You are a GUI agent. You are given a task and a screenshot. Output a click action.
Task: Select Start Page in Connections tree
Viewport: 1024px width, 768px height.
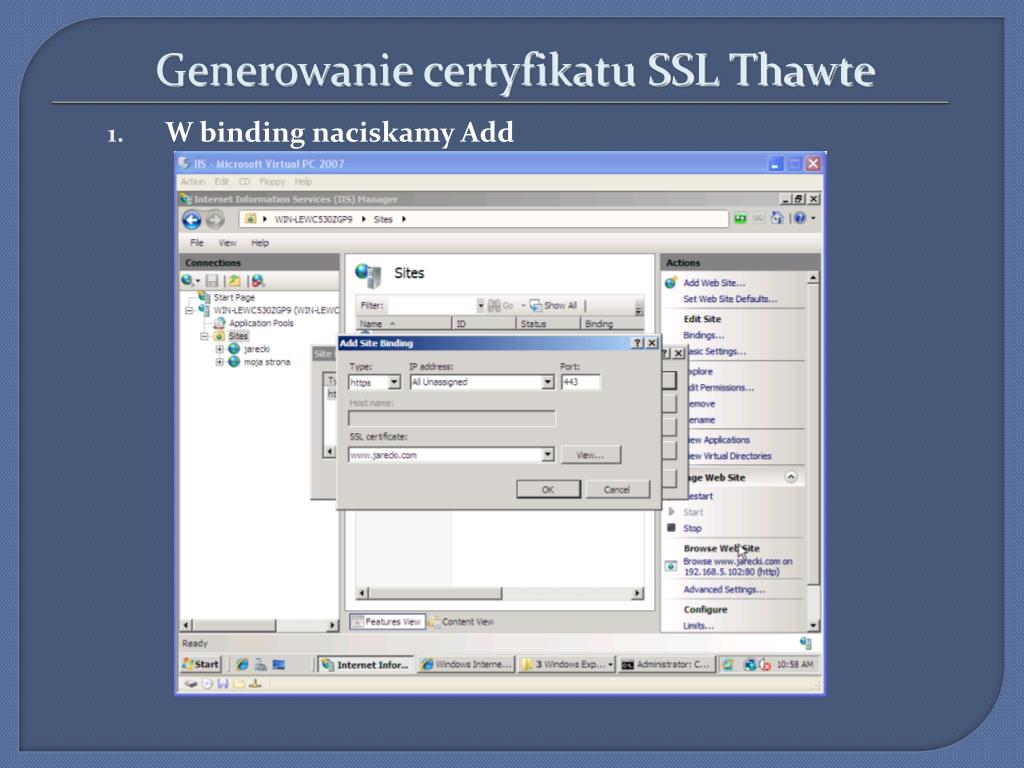pos(234,297)
